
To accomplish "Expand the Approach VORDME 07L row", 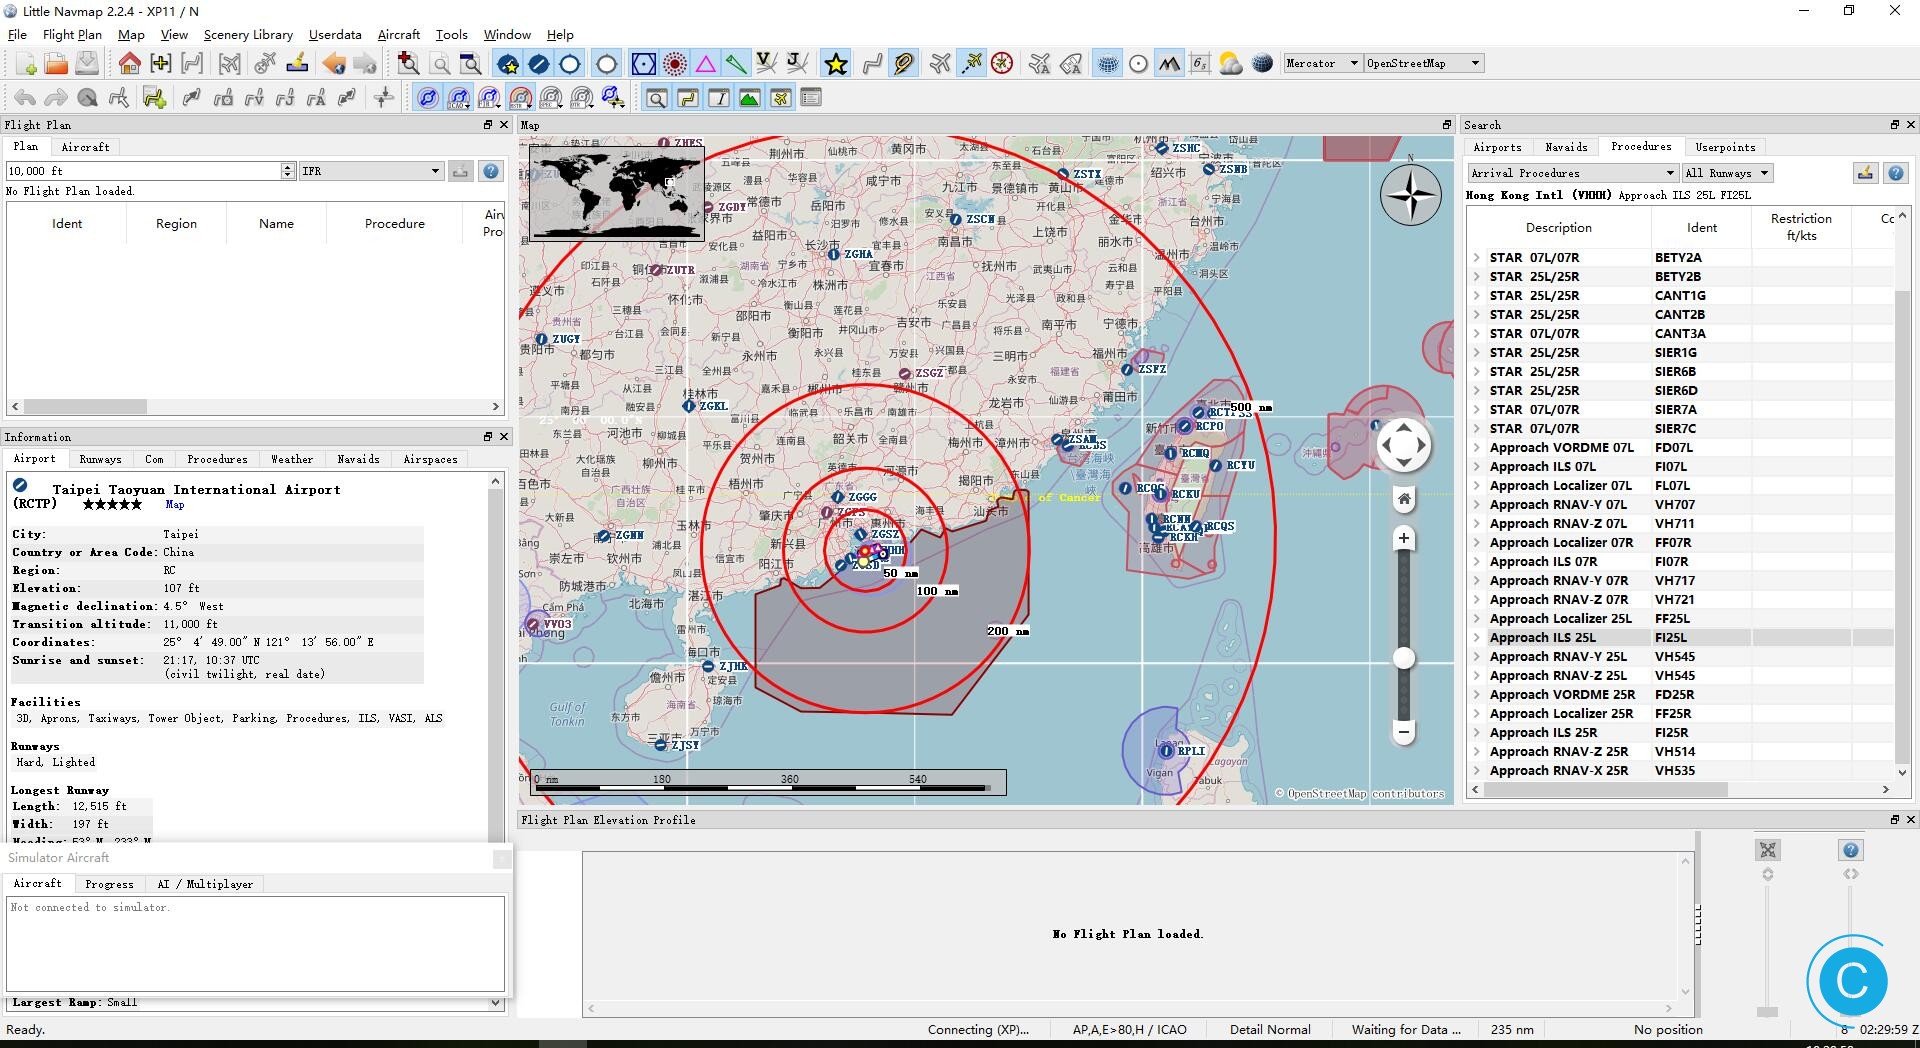I will tap(1476, 447).
